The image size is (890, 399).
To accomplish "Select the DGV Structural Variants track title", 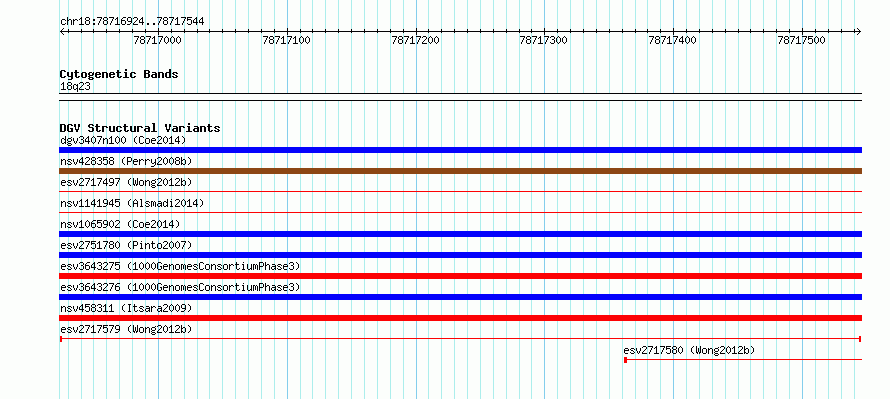I will (x=140, y=128).
